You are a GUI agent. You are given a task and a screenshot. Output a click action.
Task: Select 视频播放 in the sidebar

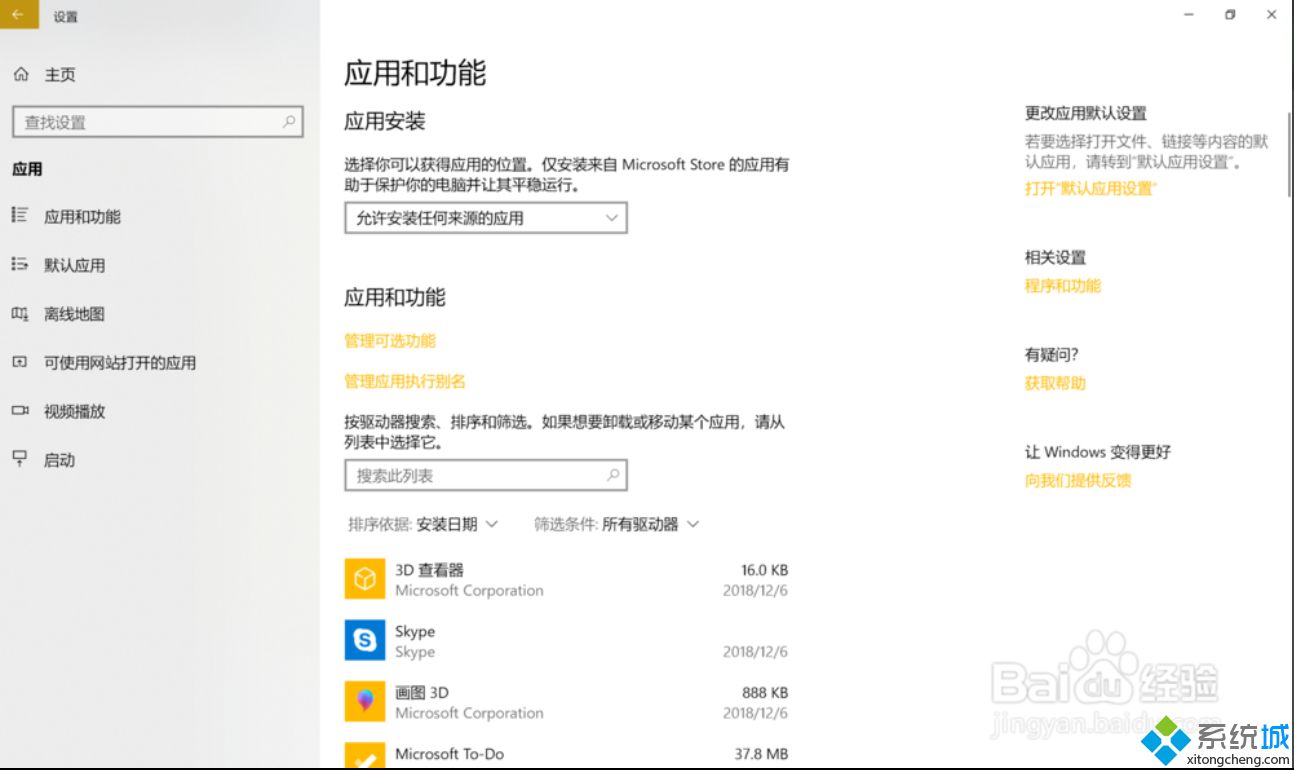click(74, 411)
